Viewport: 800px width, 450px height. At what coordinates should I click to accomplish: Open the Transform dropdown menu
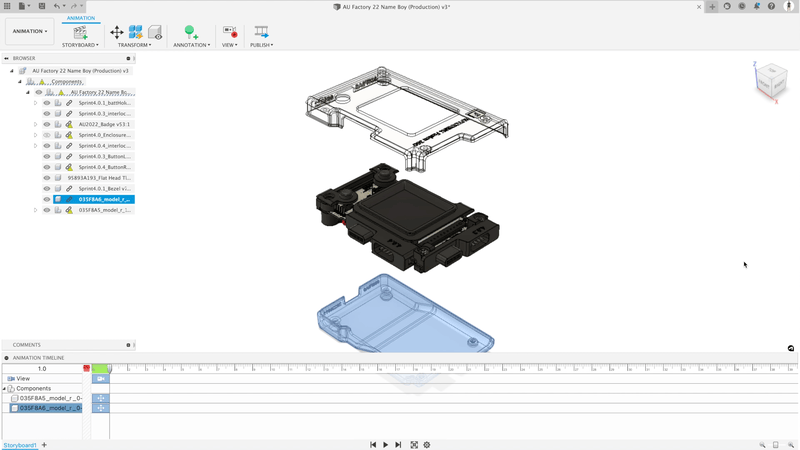pos(134,45)
